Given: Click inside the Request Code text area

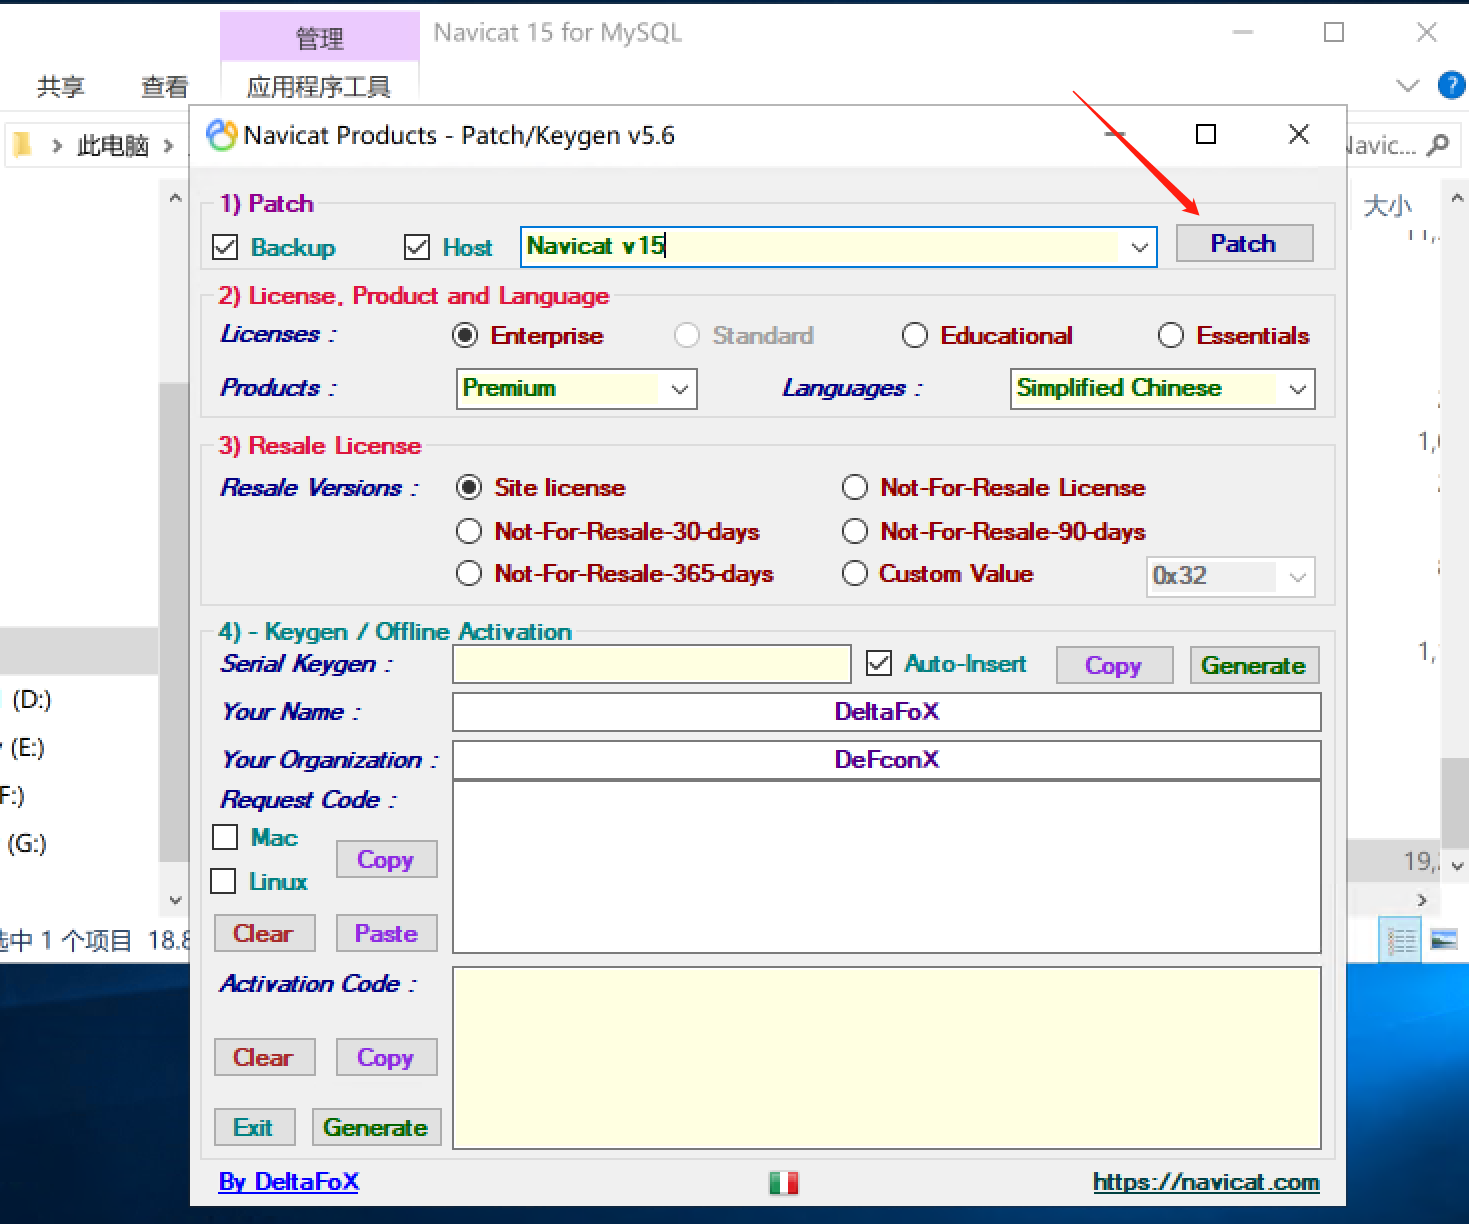Looking at the screenshot, I should tap(886, 867).
